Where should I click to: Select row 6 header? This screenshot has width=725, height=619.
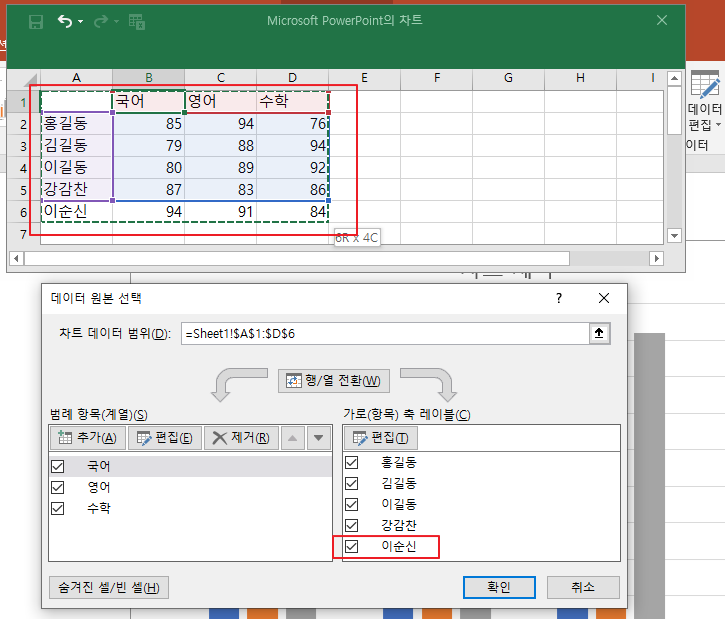pos(24,212)
